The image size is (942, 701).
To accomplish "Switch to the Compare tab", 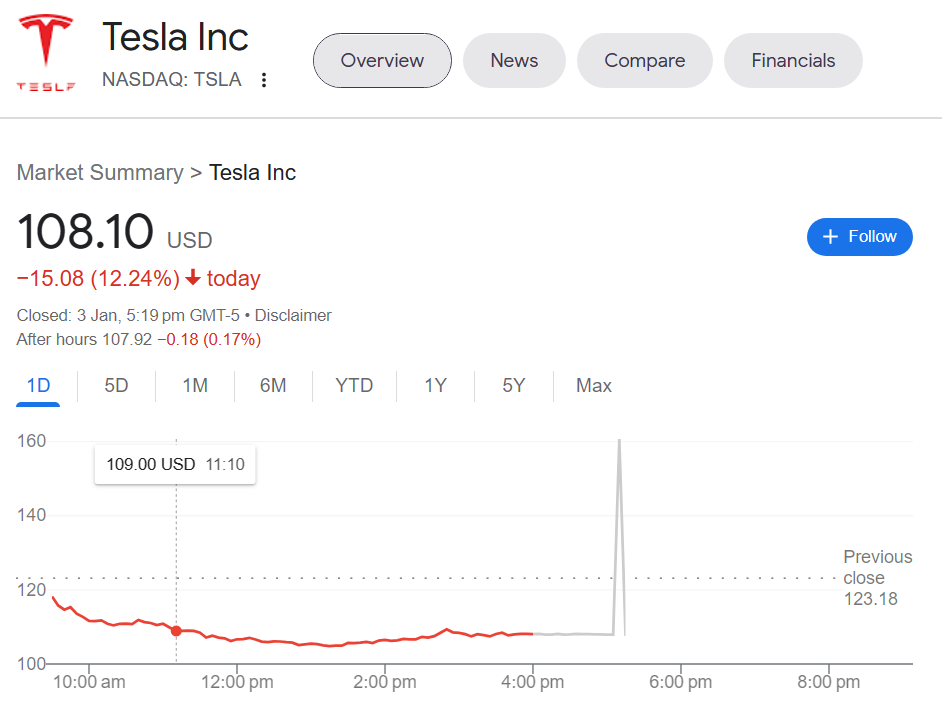I will tap(644, 60).
